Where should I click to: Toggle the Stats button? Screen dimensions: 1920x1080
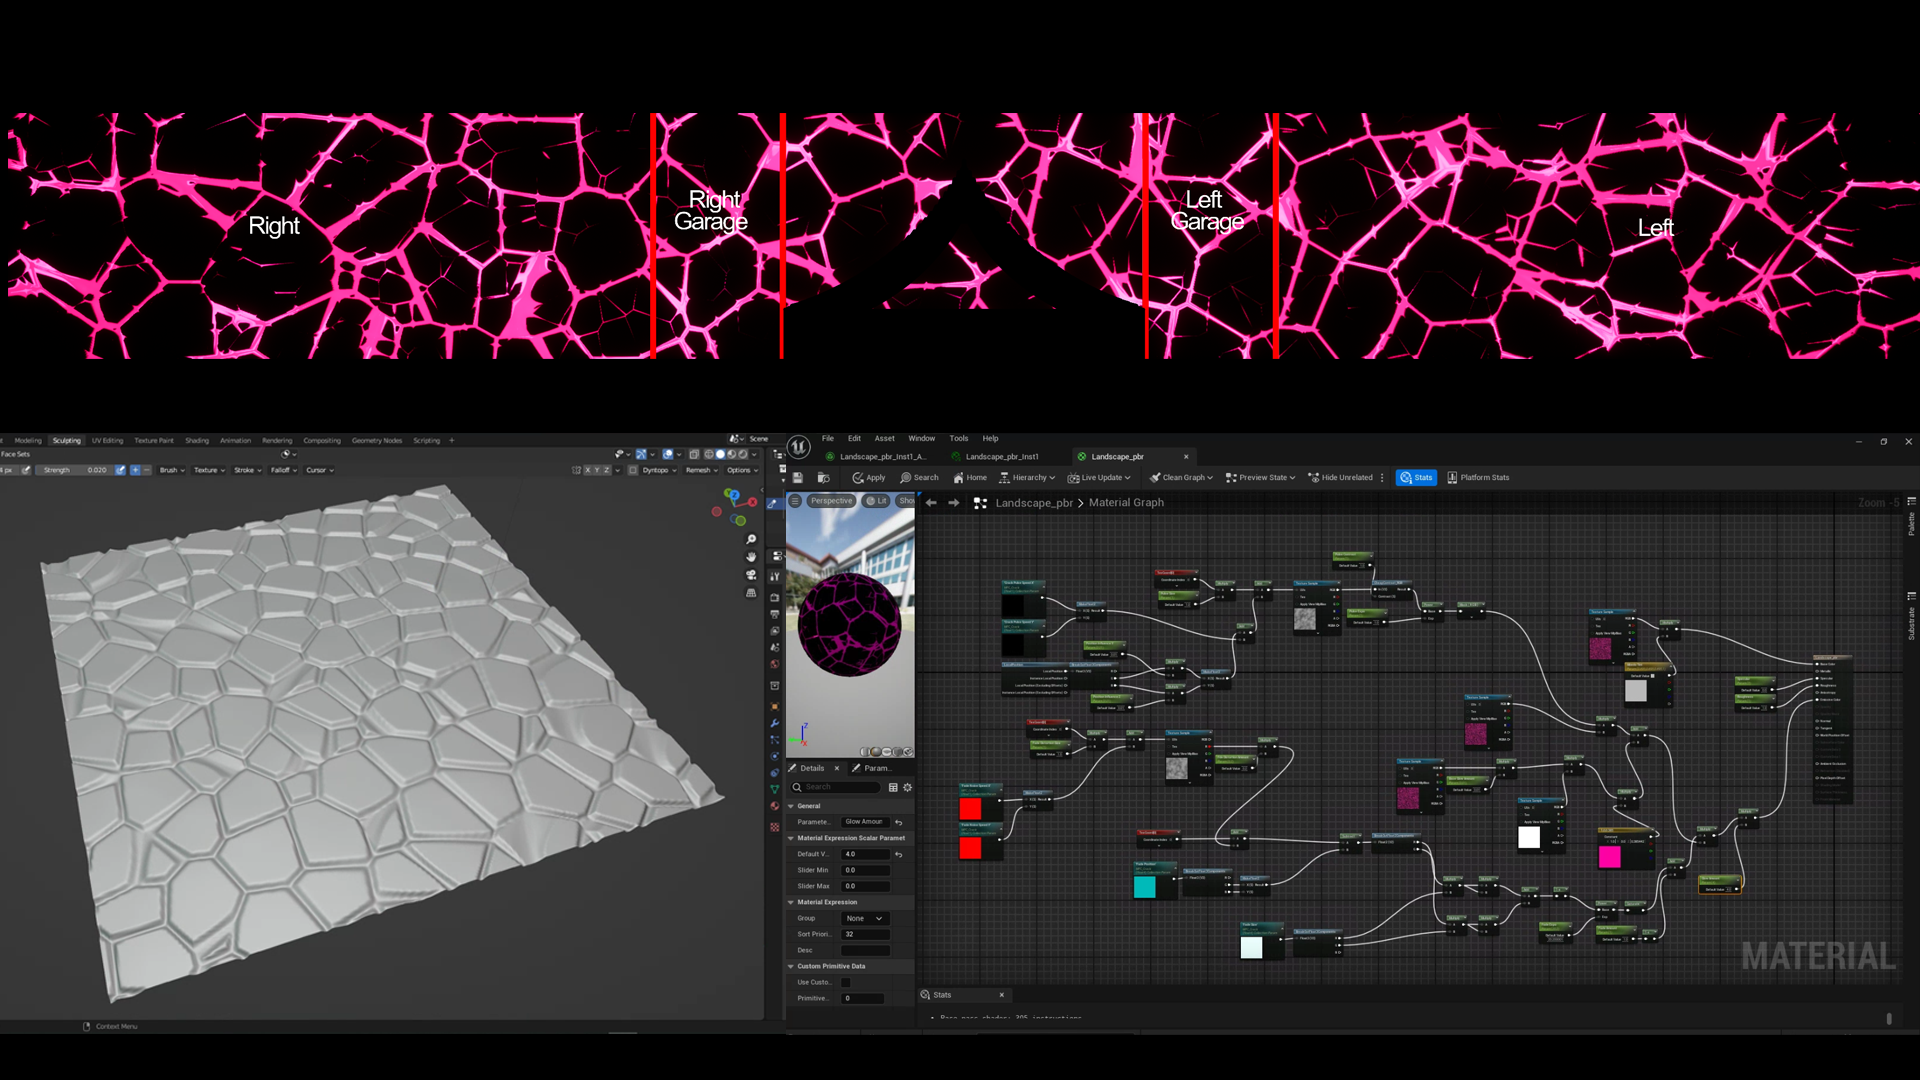1415,477
